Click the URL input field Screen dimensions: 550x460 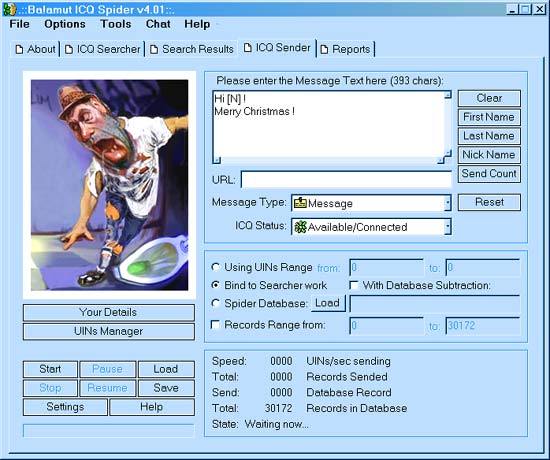tap(346, 180)
